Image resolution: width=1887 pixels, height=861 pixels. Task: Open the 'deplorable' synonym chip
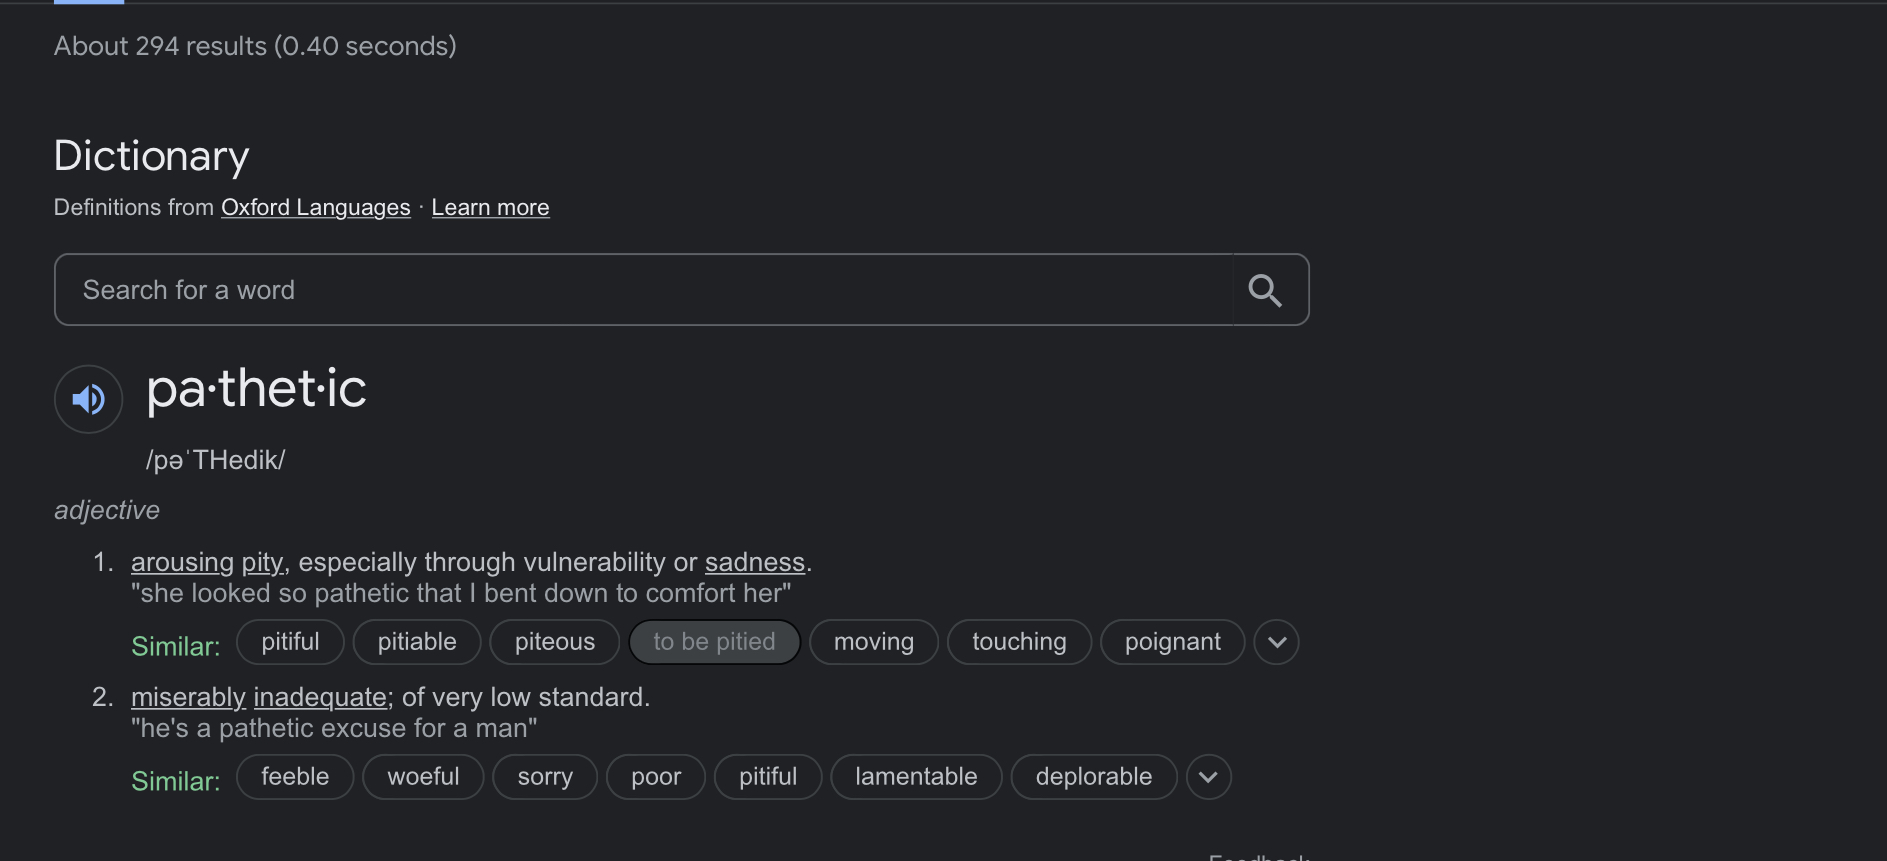(x=1093, y=777)
